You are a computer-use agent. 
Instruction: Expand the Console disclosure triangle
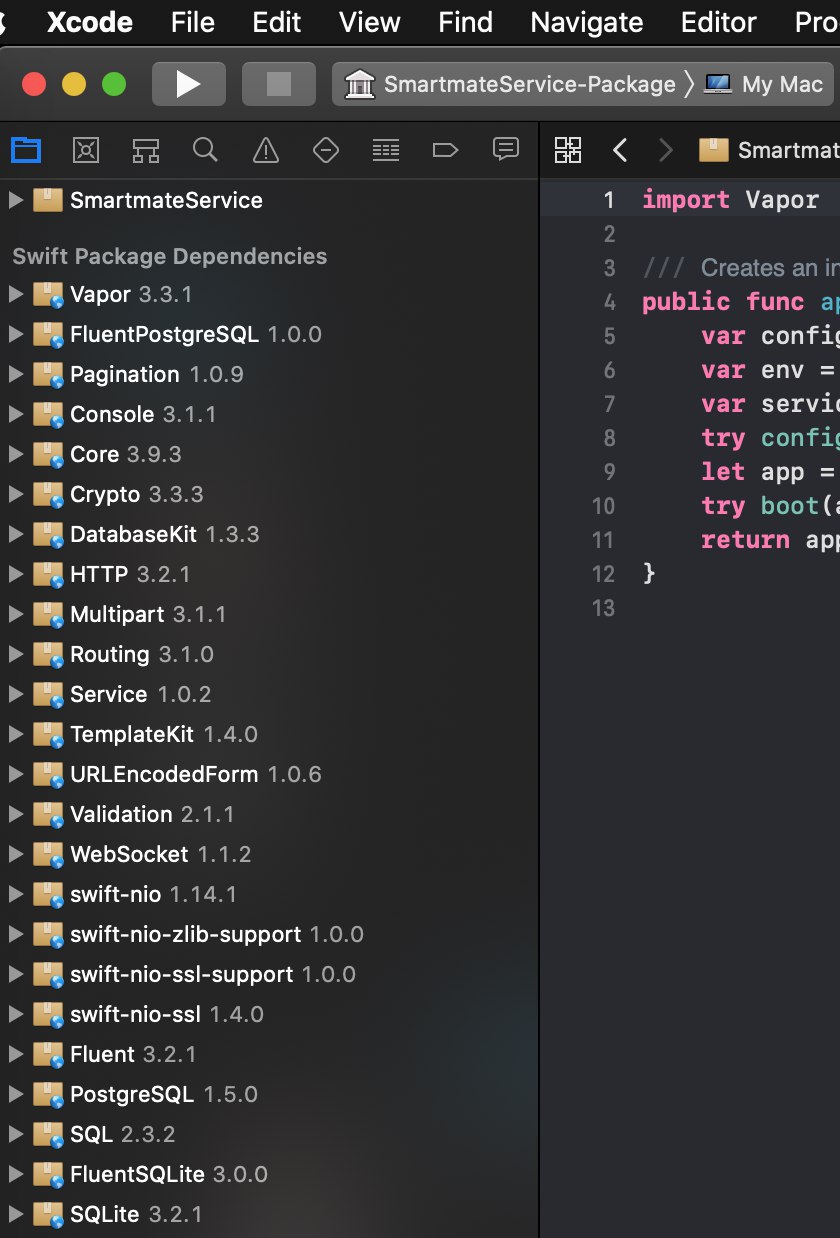click(15, 414)
